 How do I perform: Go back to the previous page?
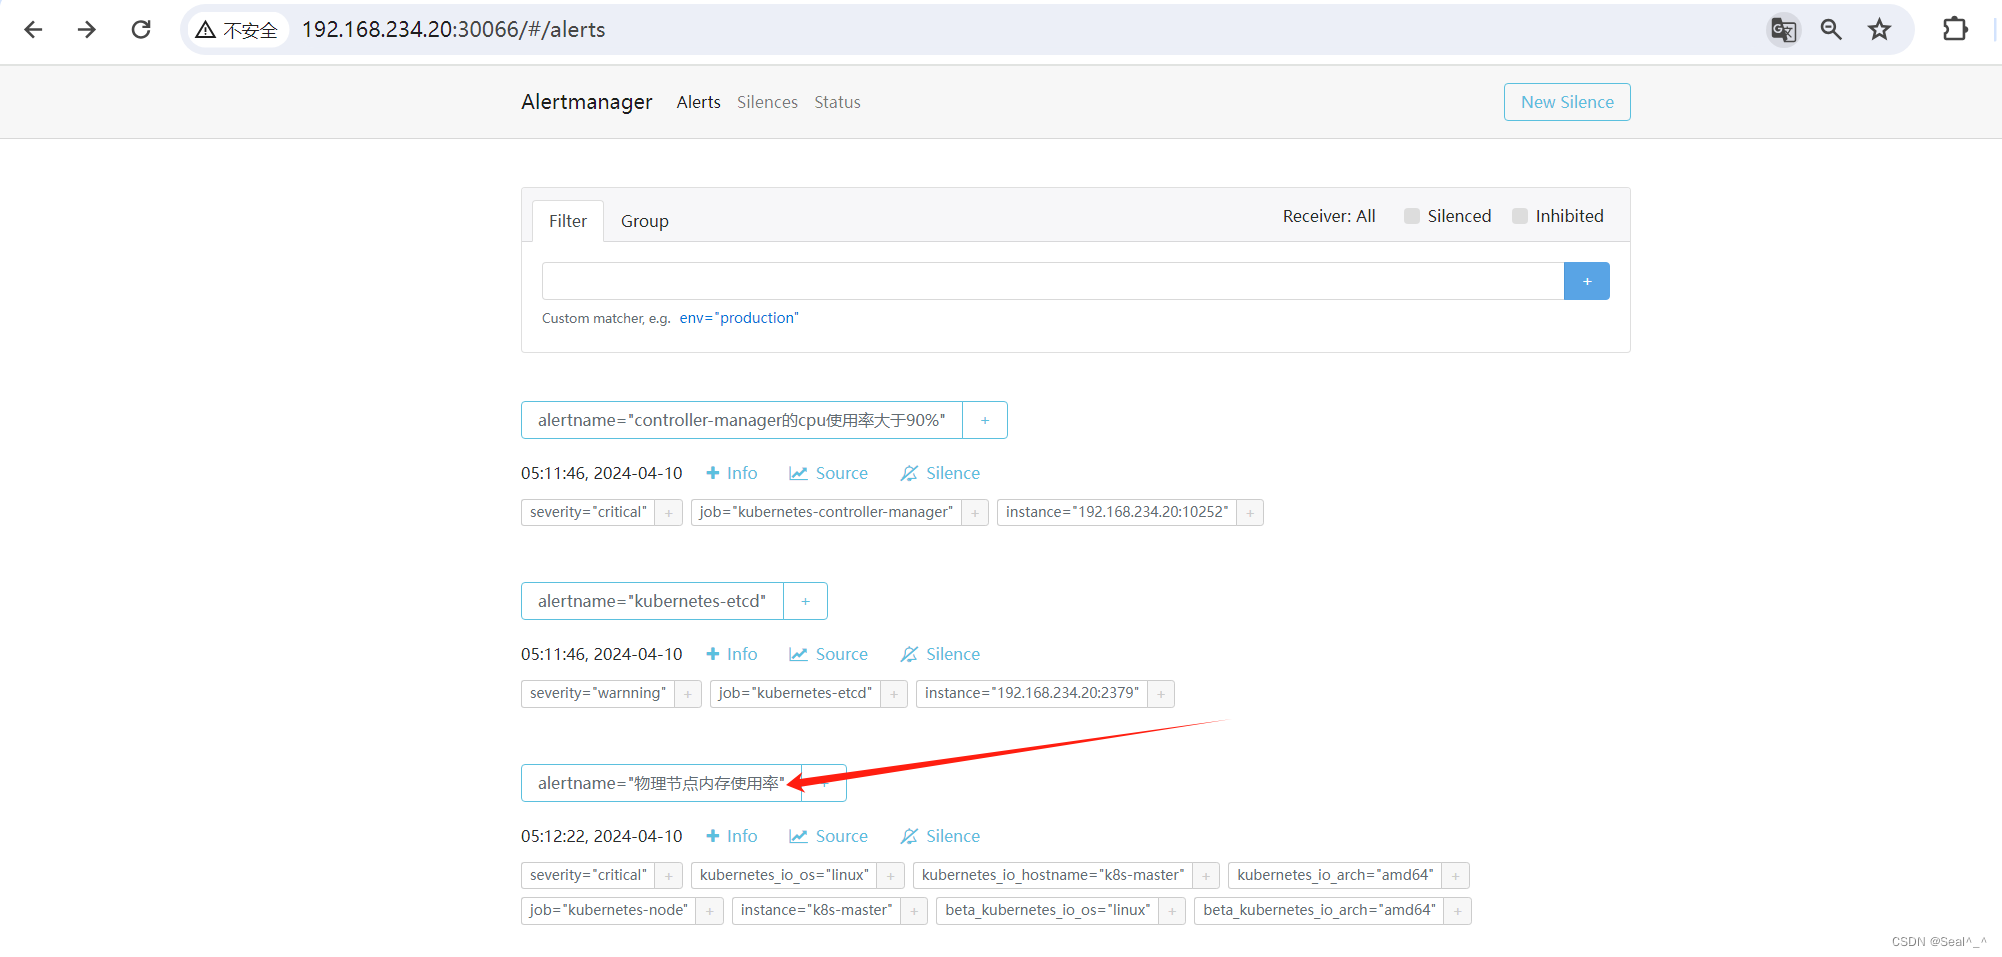33,30
